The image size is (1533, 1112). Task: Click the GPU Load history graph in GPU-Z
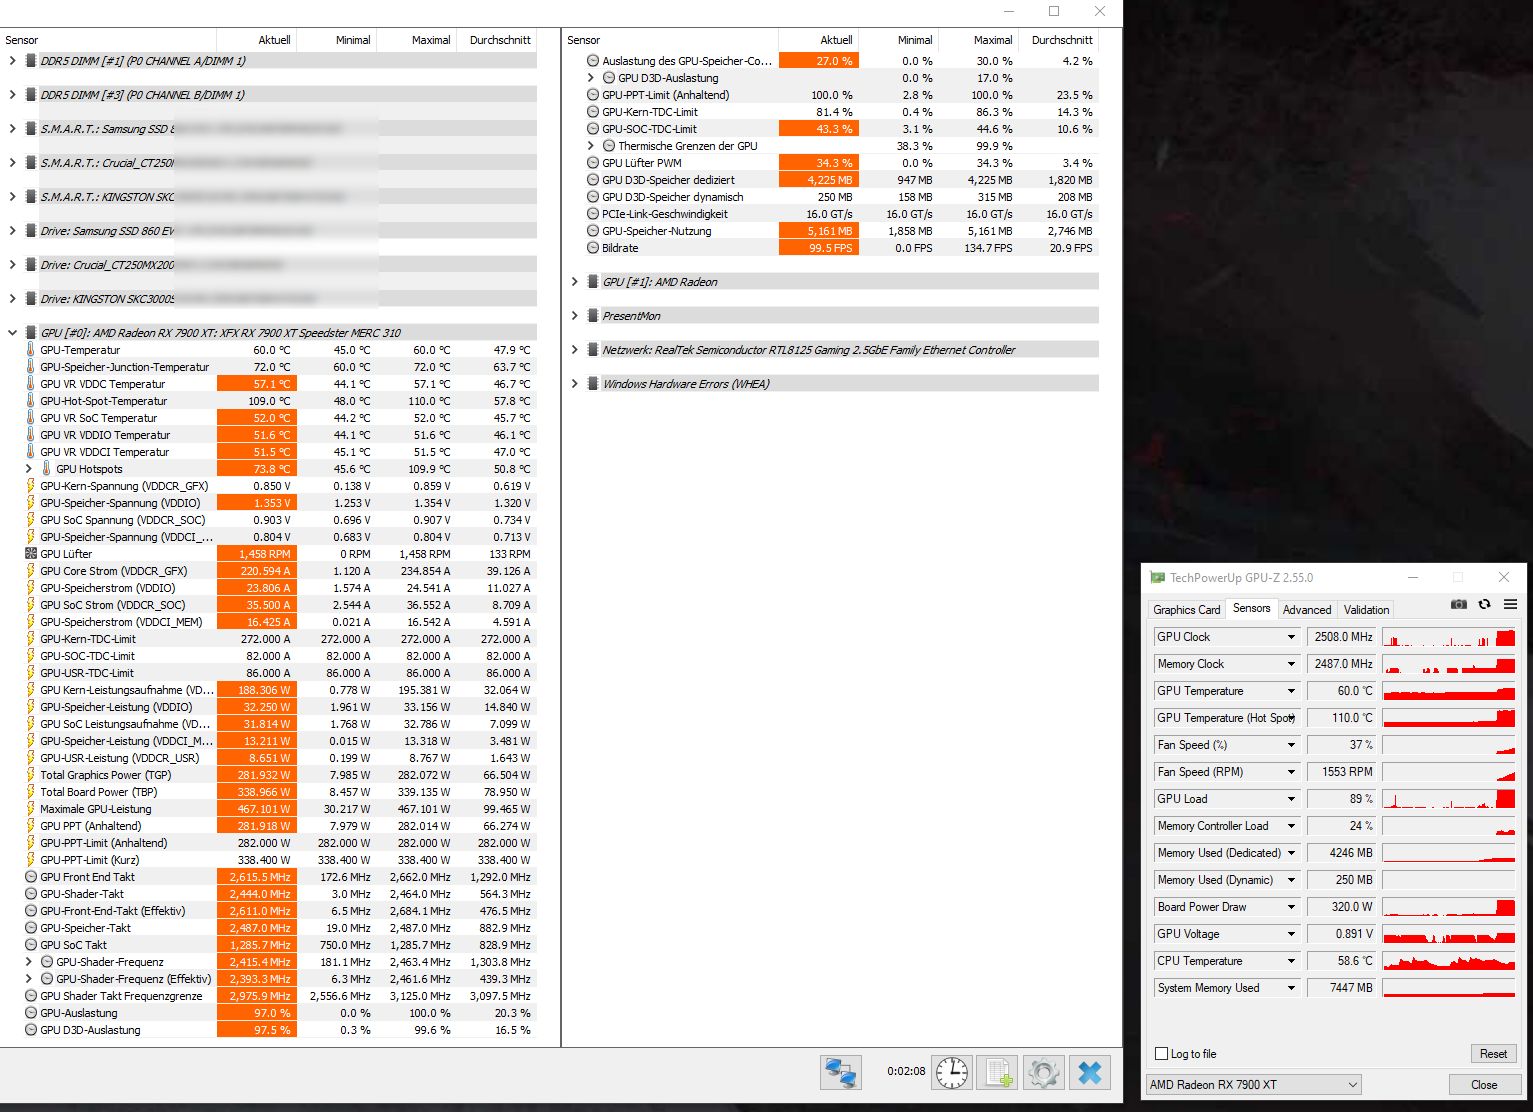[1449, 799]
